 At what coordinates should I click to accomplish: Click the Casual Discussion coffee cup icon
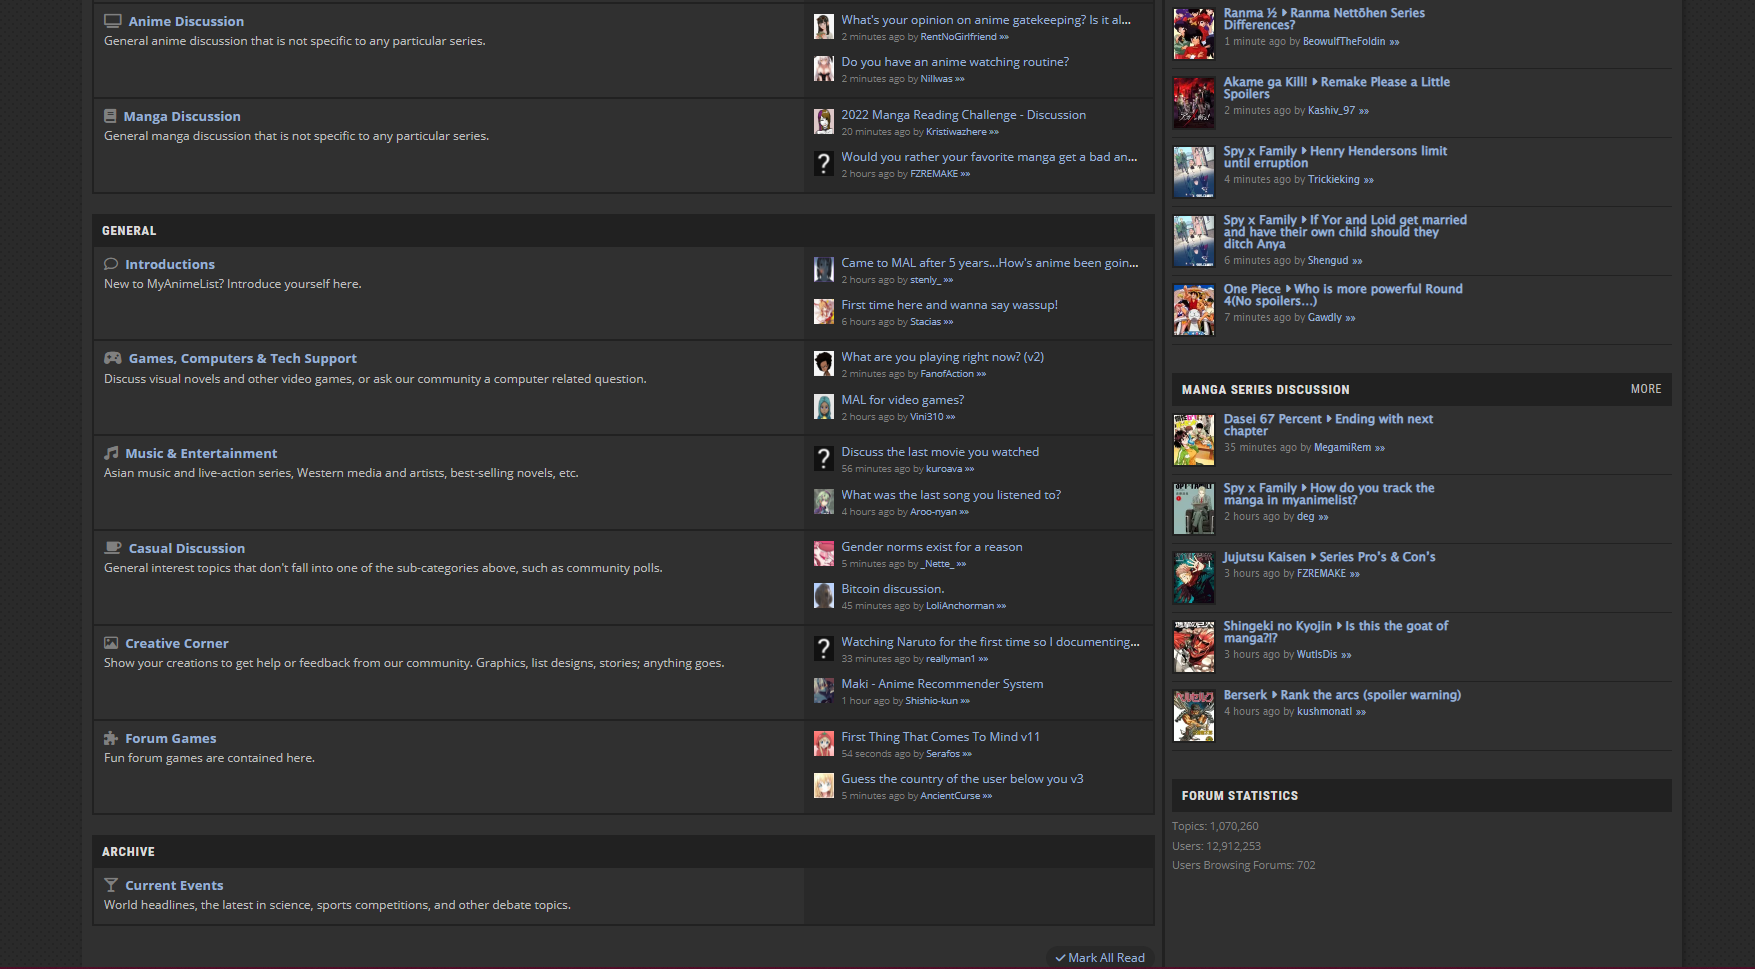pos(113,548)
